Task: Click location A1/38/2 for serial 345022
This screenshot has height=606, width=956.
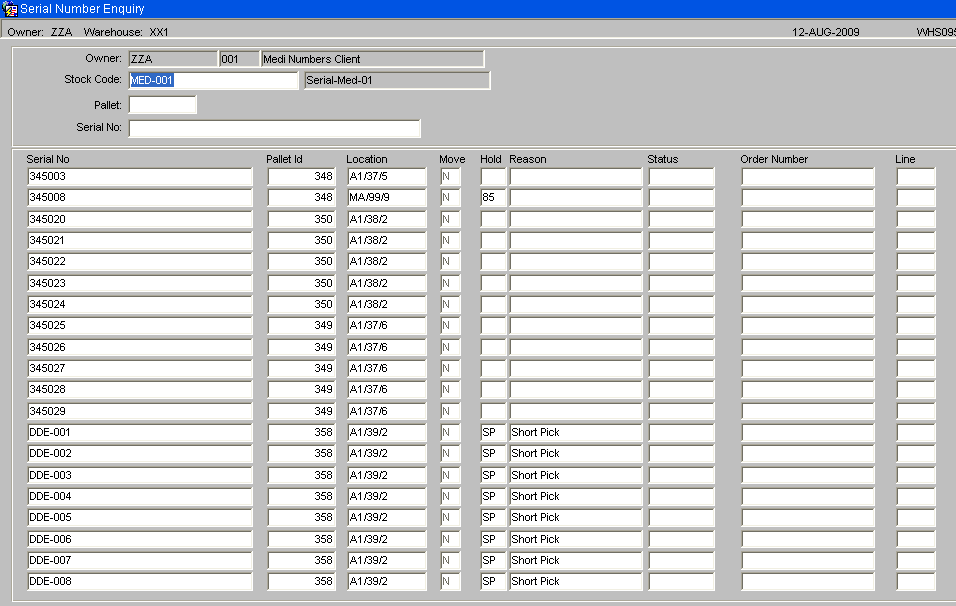Action: point(387,262)
